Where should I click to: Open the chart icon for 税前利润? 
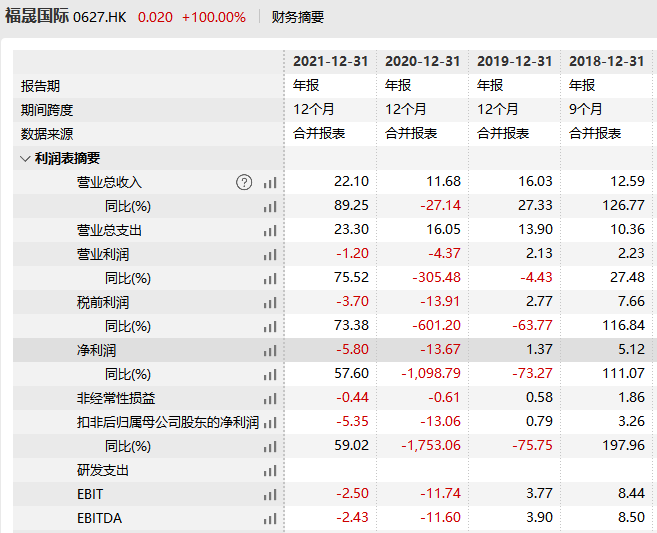(x=270, y=303)
